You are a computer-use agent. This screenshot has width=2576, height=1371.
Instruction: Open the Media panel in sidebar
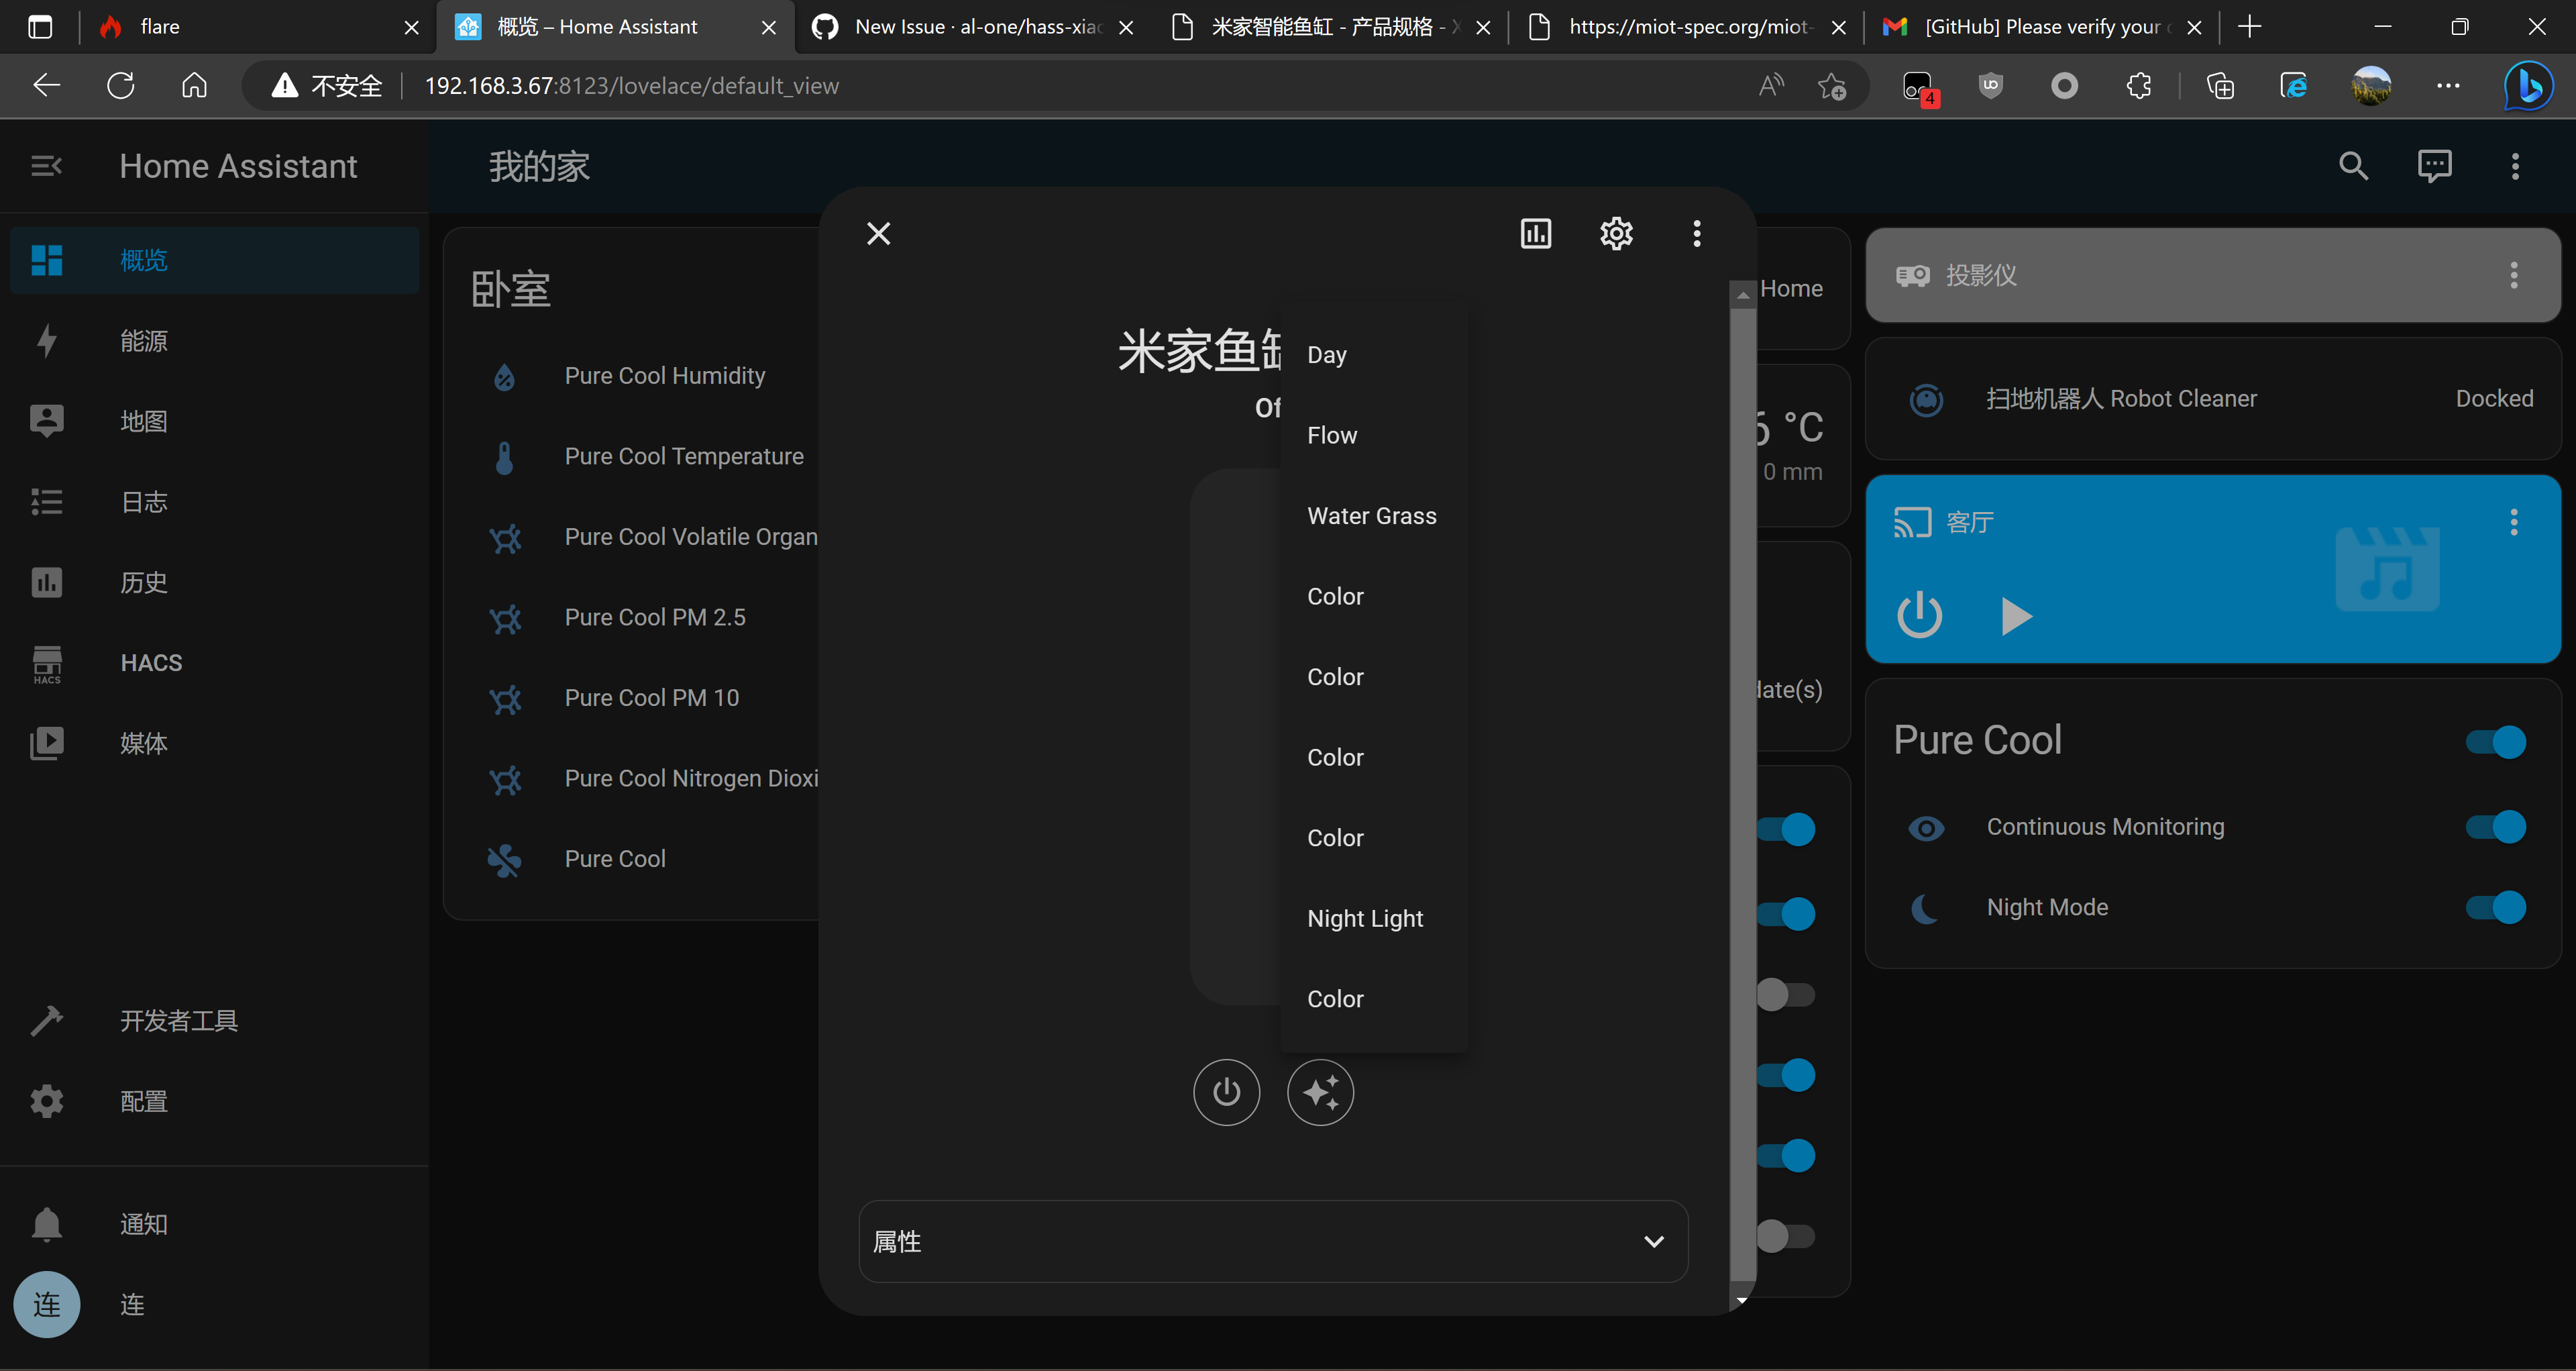(x=143, y=742)
